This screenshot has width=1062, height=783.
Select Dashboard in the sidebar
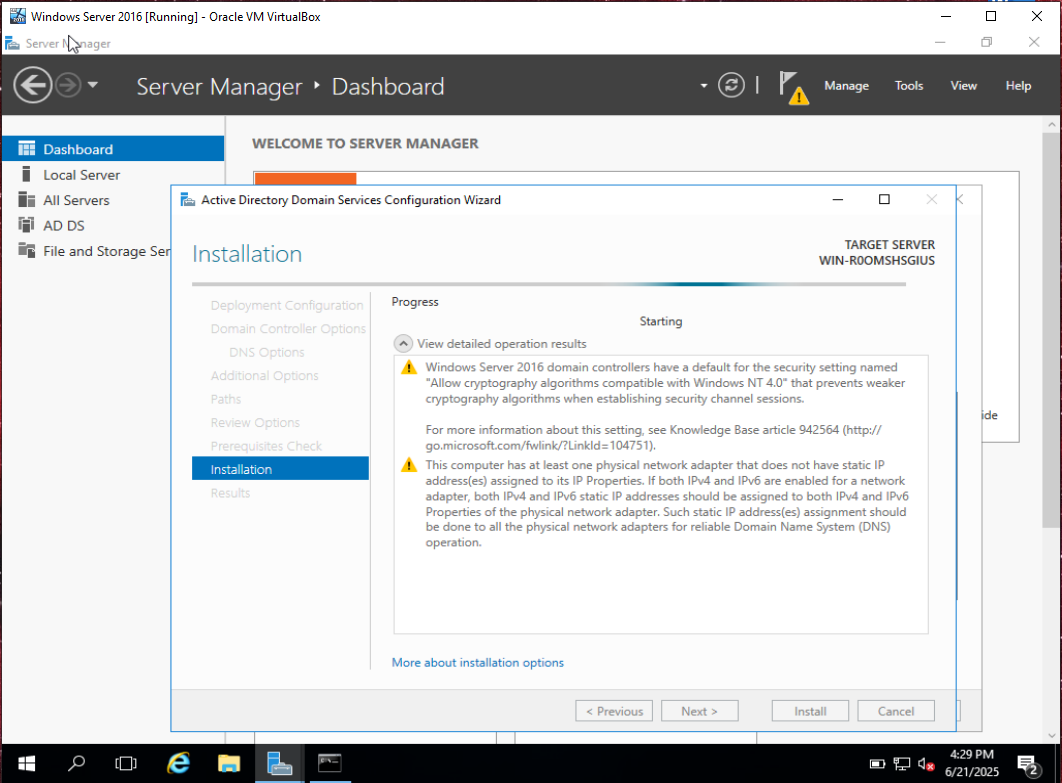pos(113,149)
